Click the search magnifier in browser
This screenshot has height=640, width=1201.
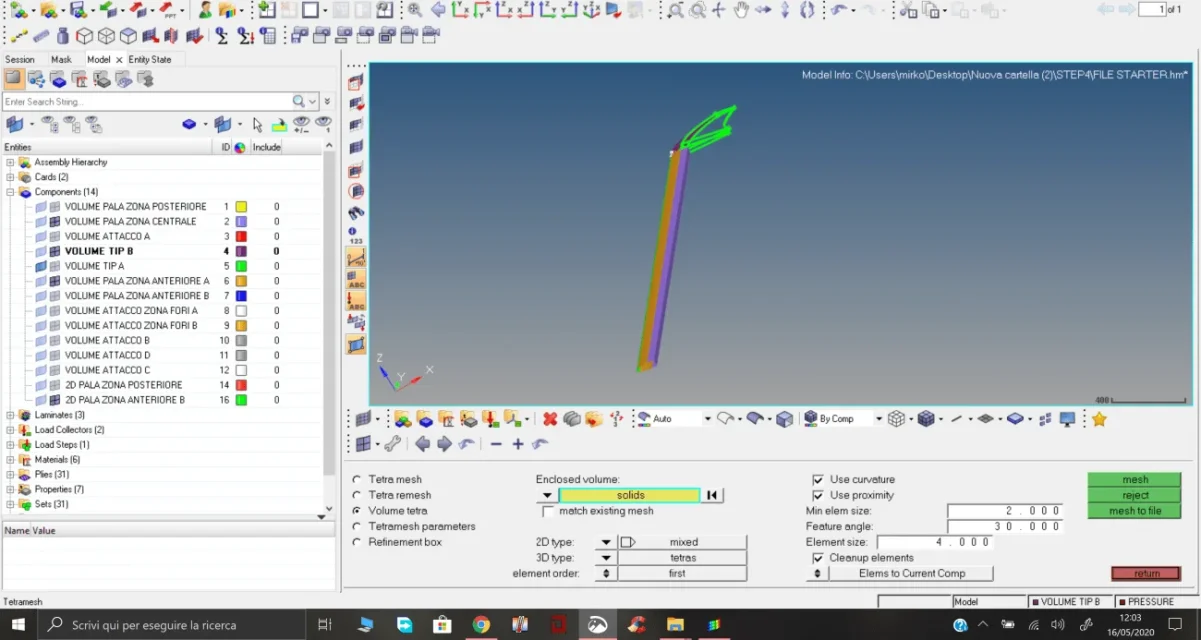click(x=299, y=102)
